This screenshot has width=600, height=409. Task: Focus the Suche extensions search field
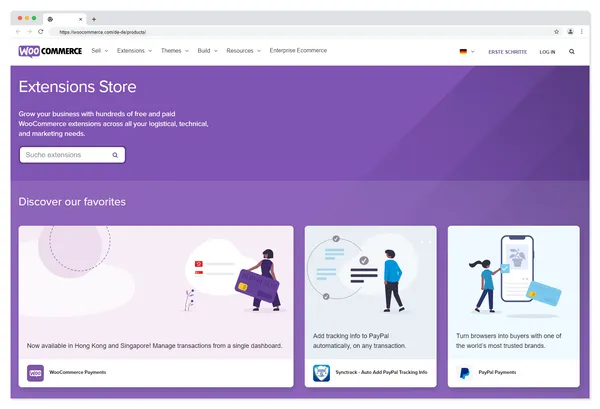72,155
